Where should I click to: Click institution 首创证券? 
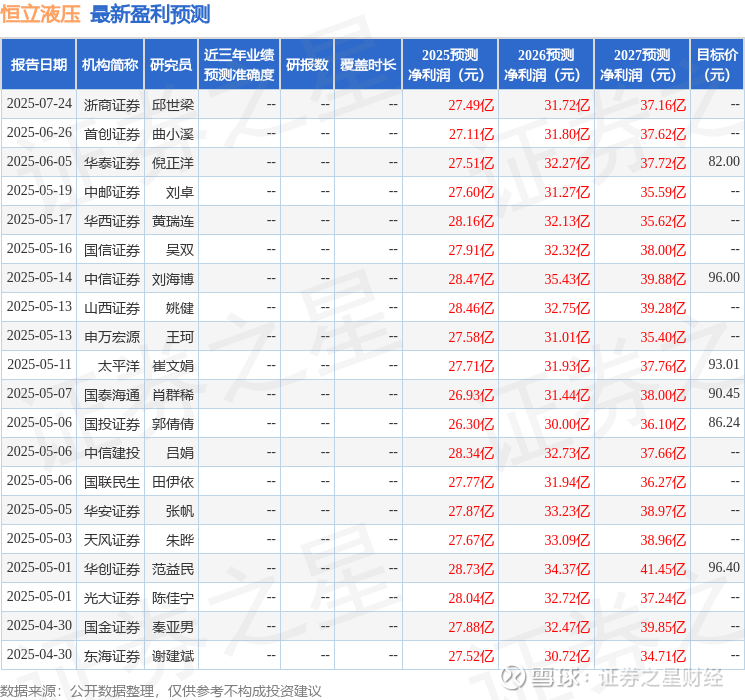pyautogui.click(x=112, y=134)
